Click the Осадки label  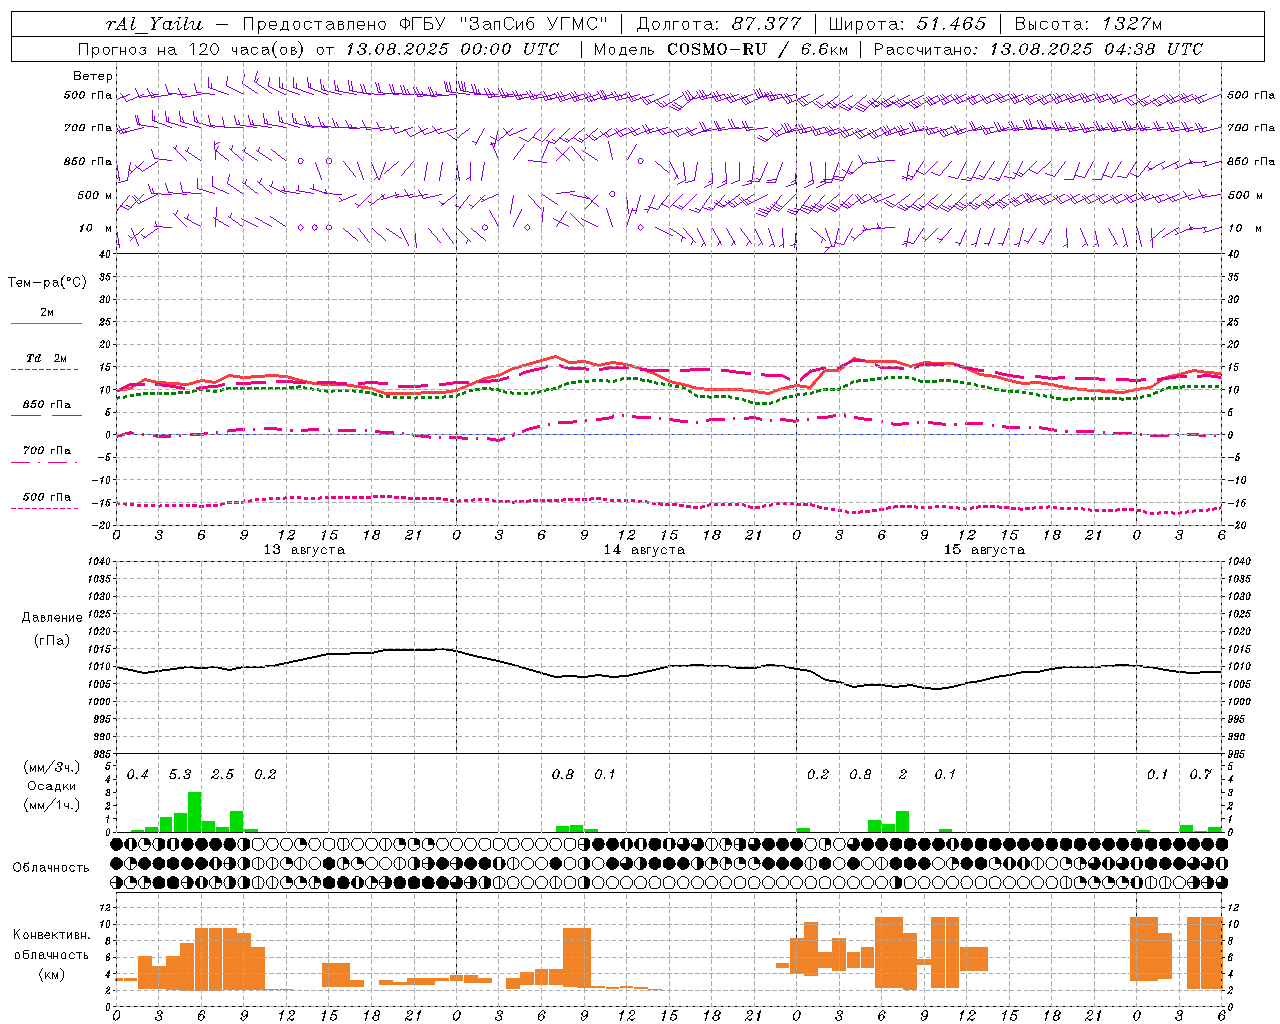coord(52,786)
